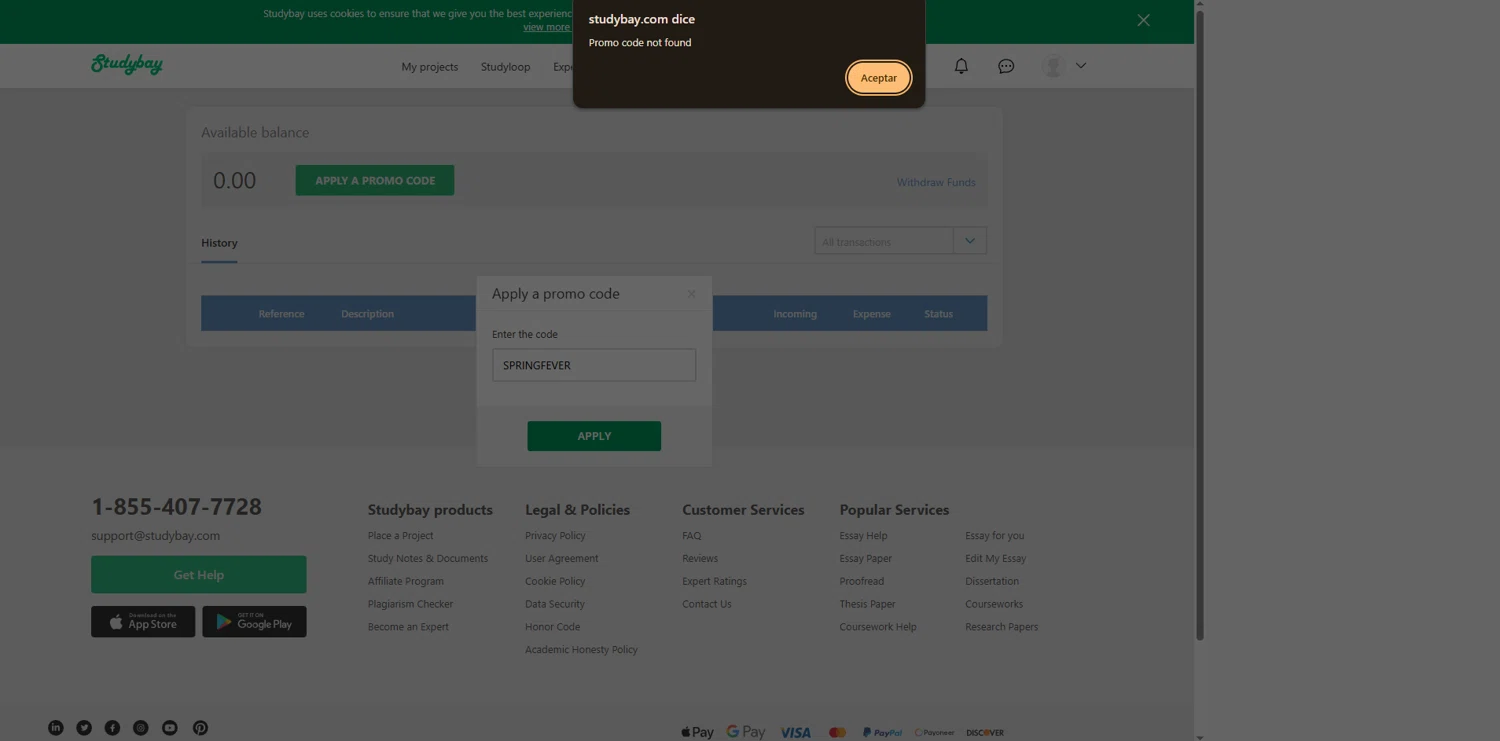This screenshot has width=1500, height=741.
Task: Expand the transactions filter arrow
Action: pyautogui.click(x=970, y=241)
